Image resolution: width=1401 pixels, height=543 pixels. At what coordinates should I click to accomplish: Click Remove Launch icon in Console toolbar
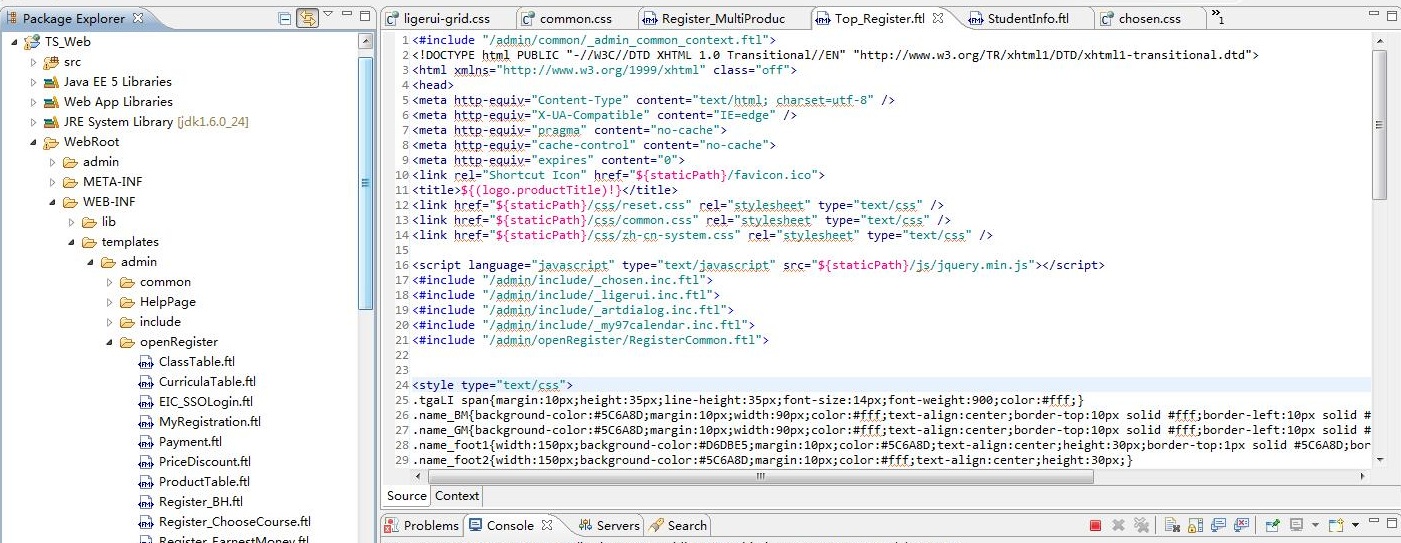[1118, 525]
